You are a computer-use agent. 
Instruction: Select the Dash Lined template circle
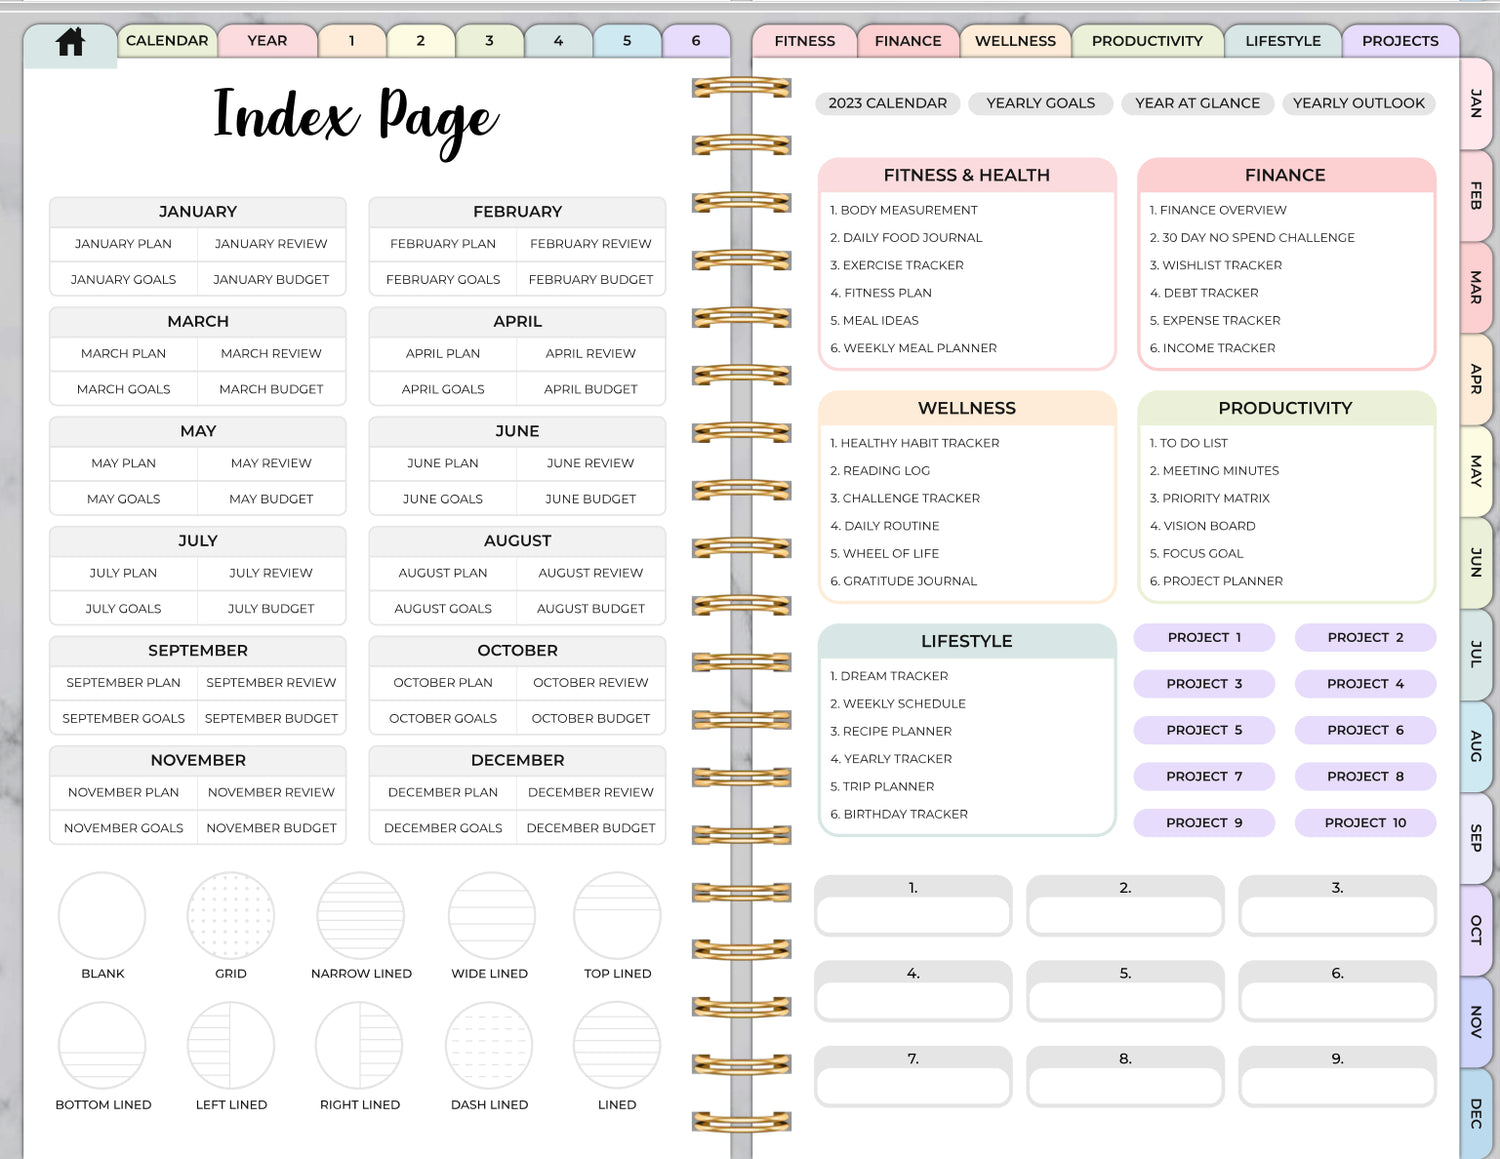tap(489, 1046)
